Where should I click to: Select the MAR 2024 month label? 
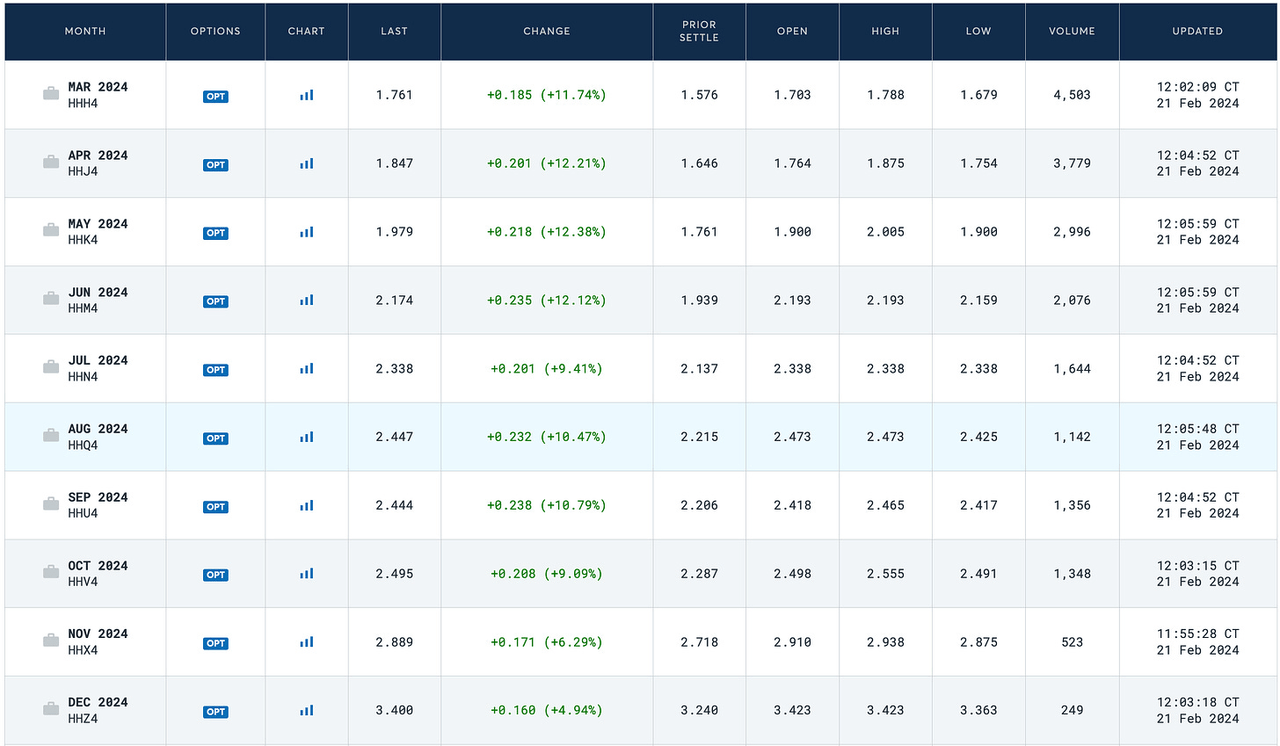(x=98, y=87)
